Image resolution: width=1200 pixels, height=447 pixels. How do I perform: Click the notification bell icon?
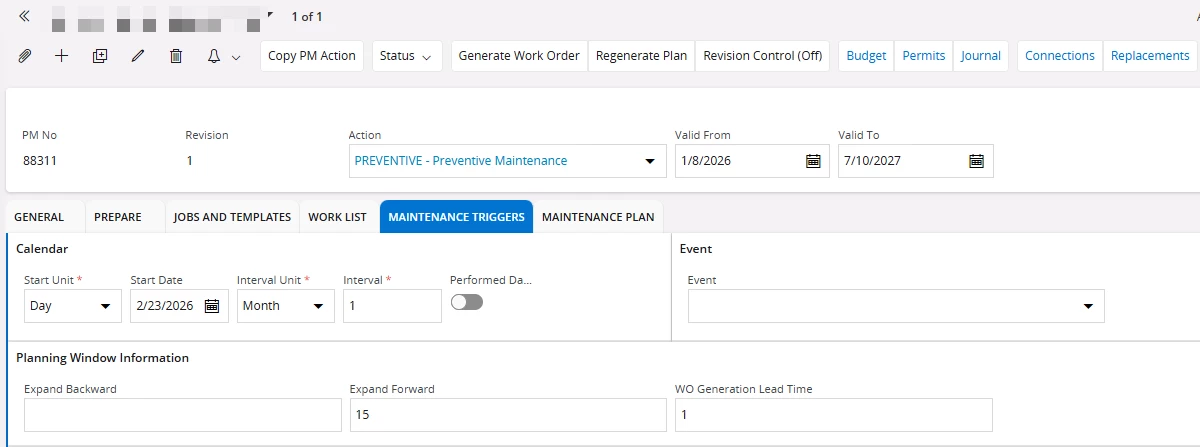pyautogui.click(x=214, y=56)
